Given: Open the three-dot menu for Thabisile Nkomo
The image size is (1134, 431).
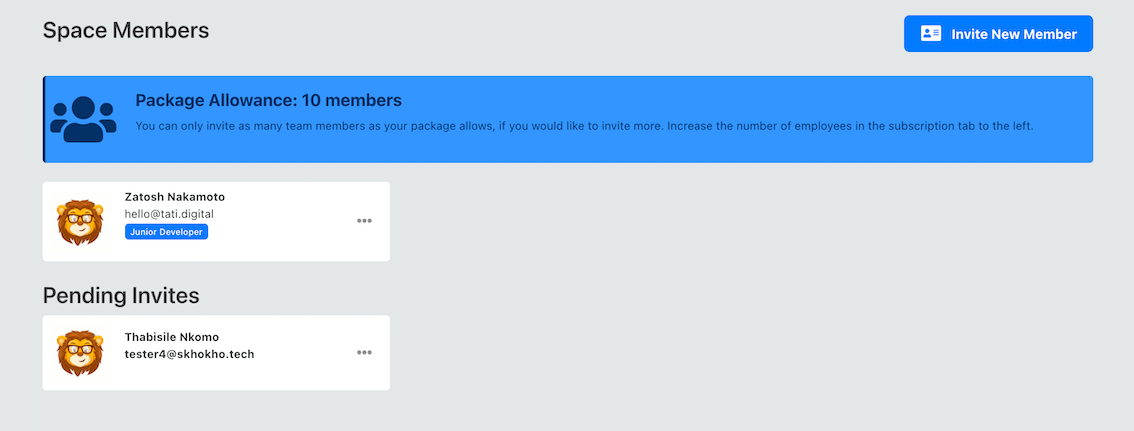Looking at the screenshot, I should point(364,353).
